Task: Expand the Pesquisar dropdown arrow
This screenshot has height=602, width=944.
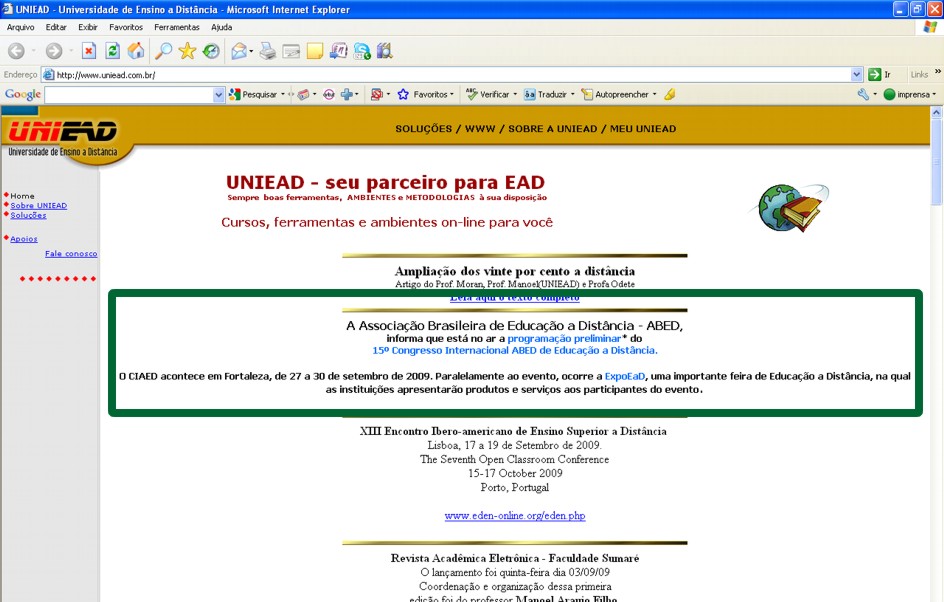Action: (x=283, y=95)
